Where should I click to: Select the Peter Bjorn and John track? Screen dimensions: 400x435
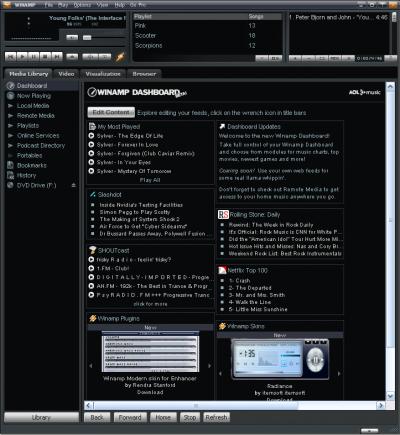[x=338, y=17]
